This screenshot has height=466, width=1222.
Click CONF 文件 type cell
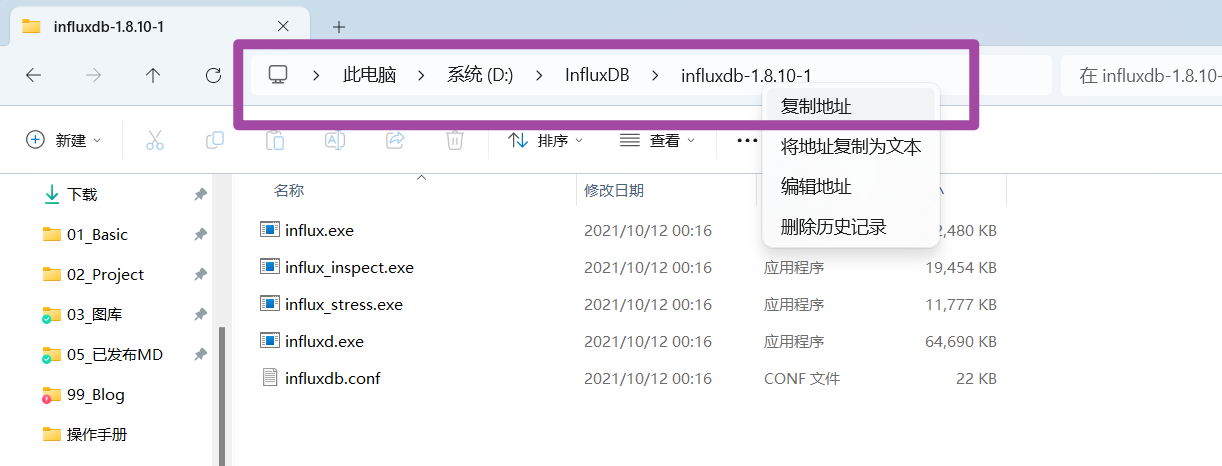802,378
